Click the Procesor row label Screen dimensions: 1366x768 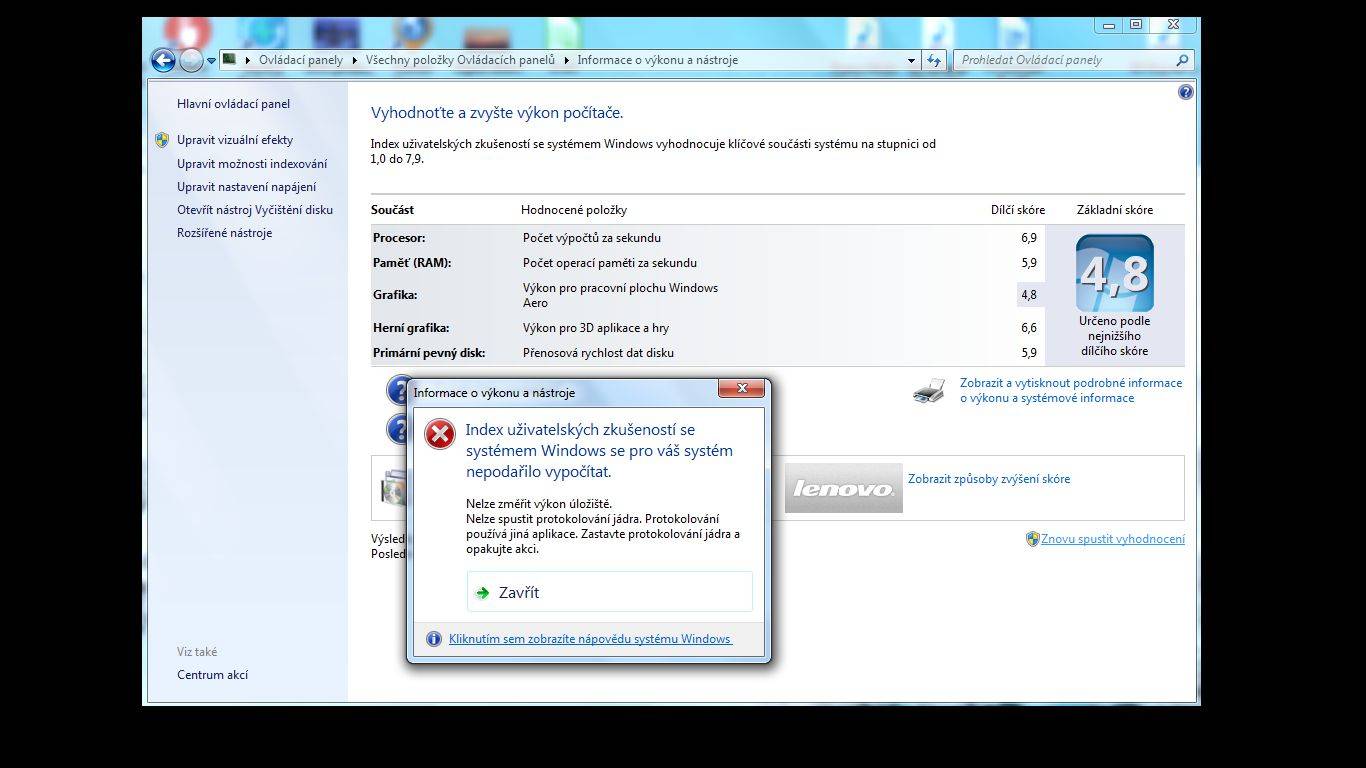[x=399, y=238]
